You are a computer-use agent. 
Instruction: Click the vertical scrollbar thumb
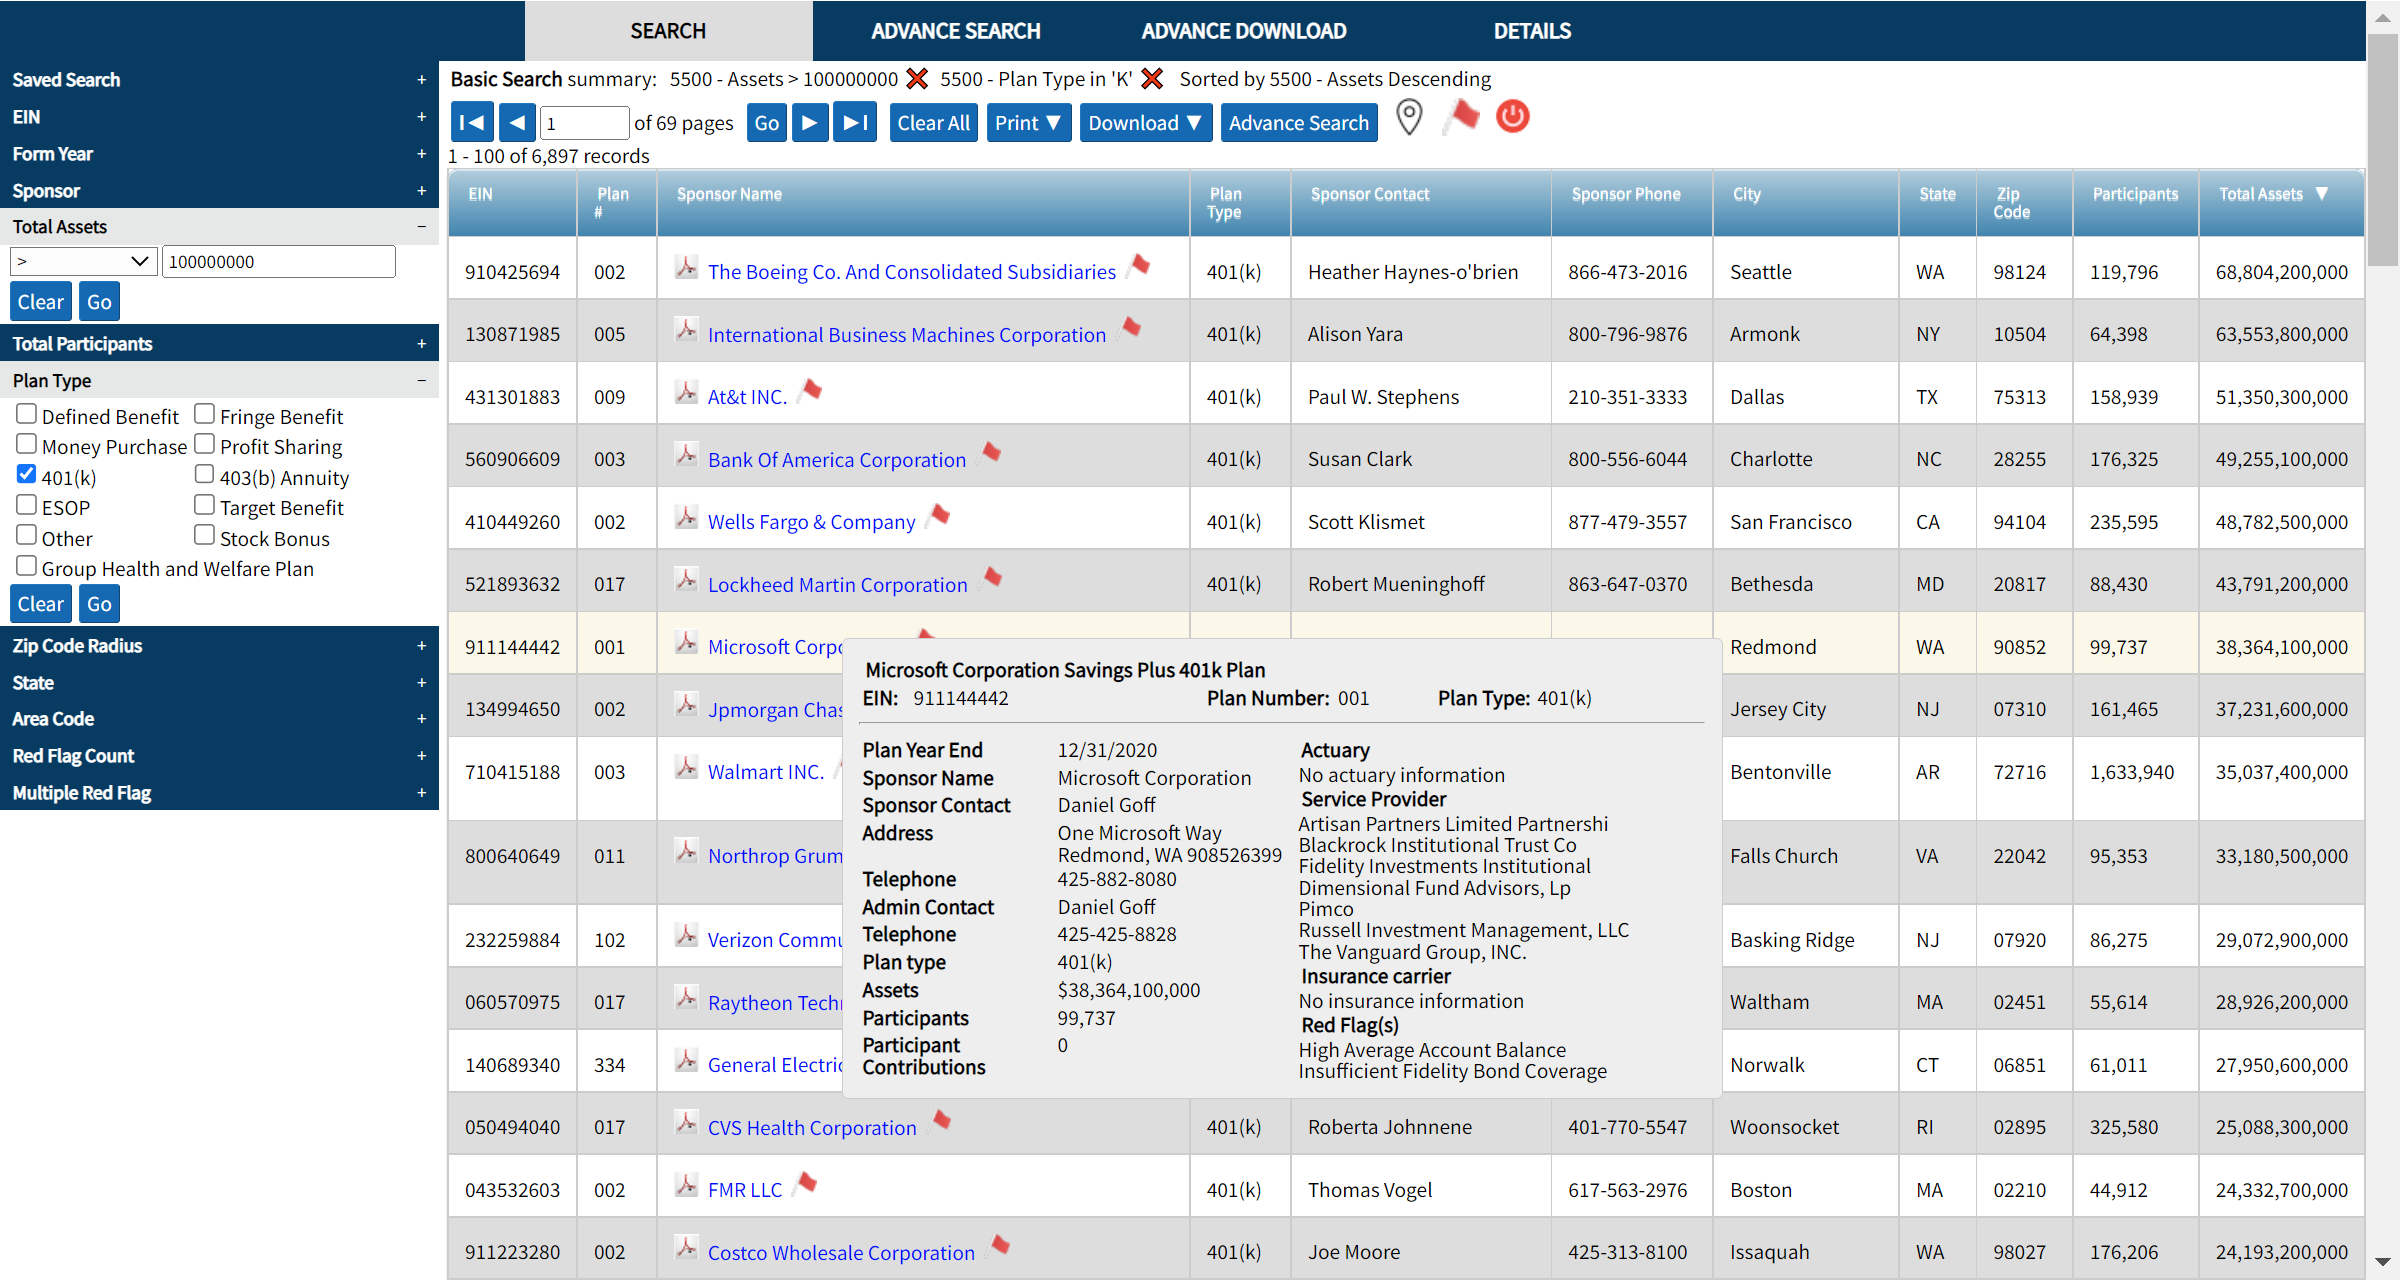tap(2383, 150)
